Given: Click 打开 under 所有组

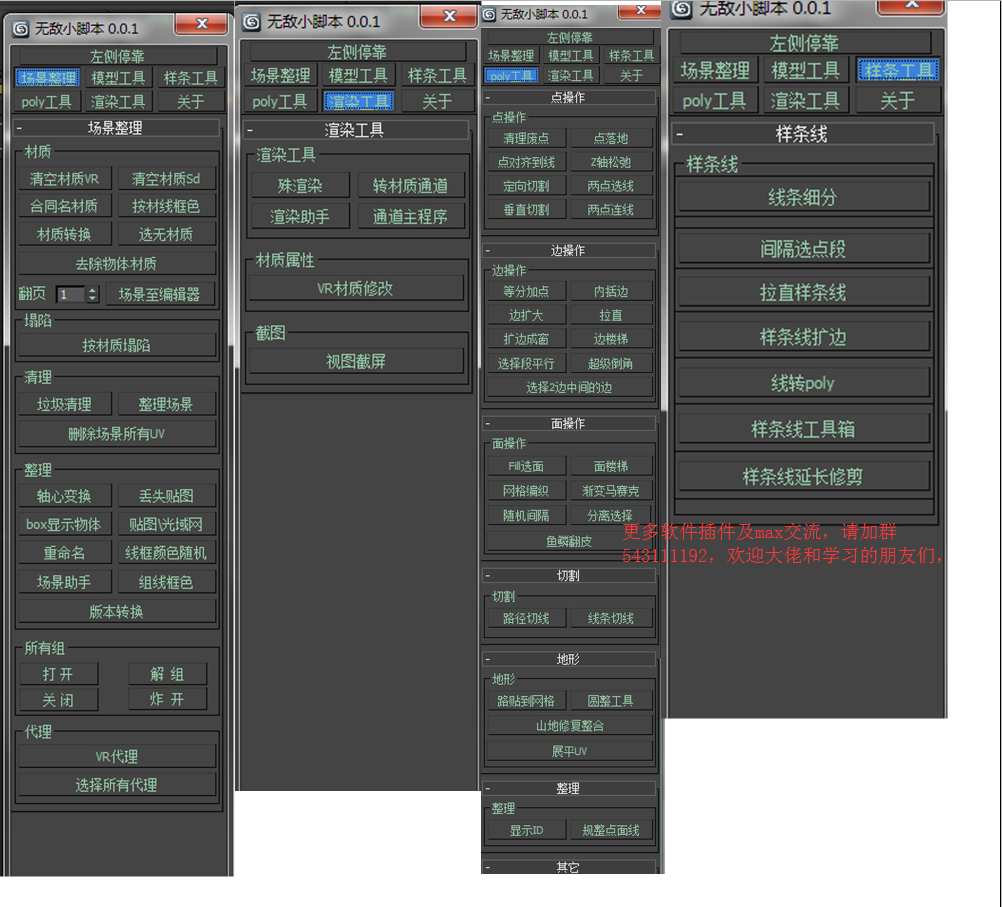Looking at the screenshot, I should tap(58, 674).
